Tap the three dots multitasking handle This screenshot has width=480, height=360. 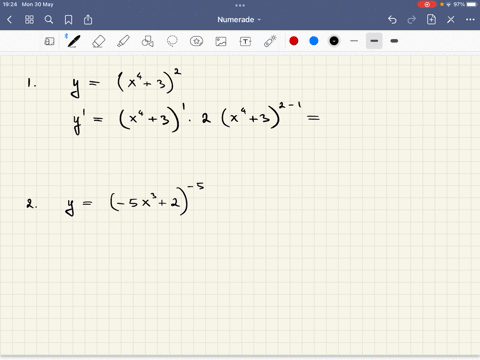[240, 5]
